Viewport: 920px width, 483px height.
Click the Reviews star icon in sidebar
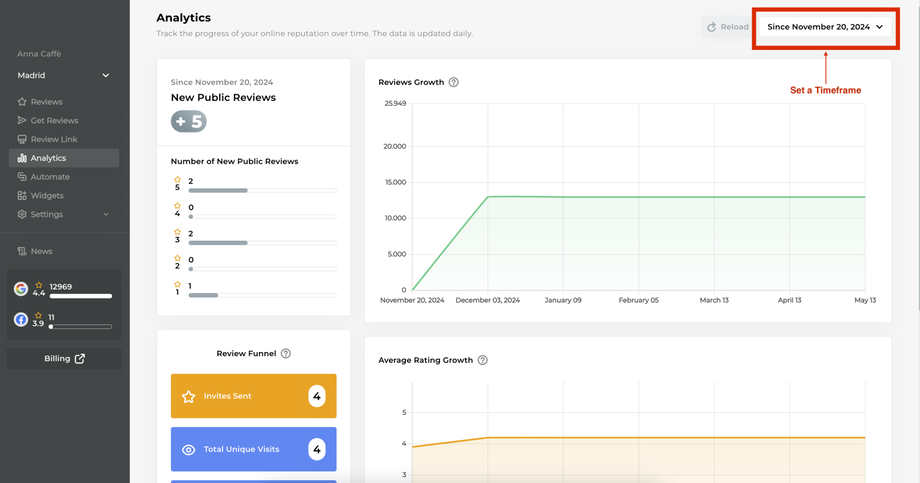coord(22,102)
